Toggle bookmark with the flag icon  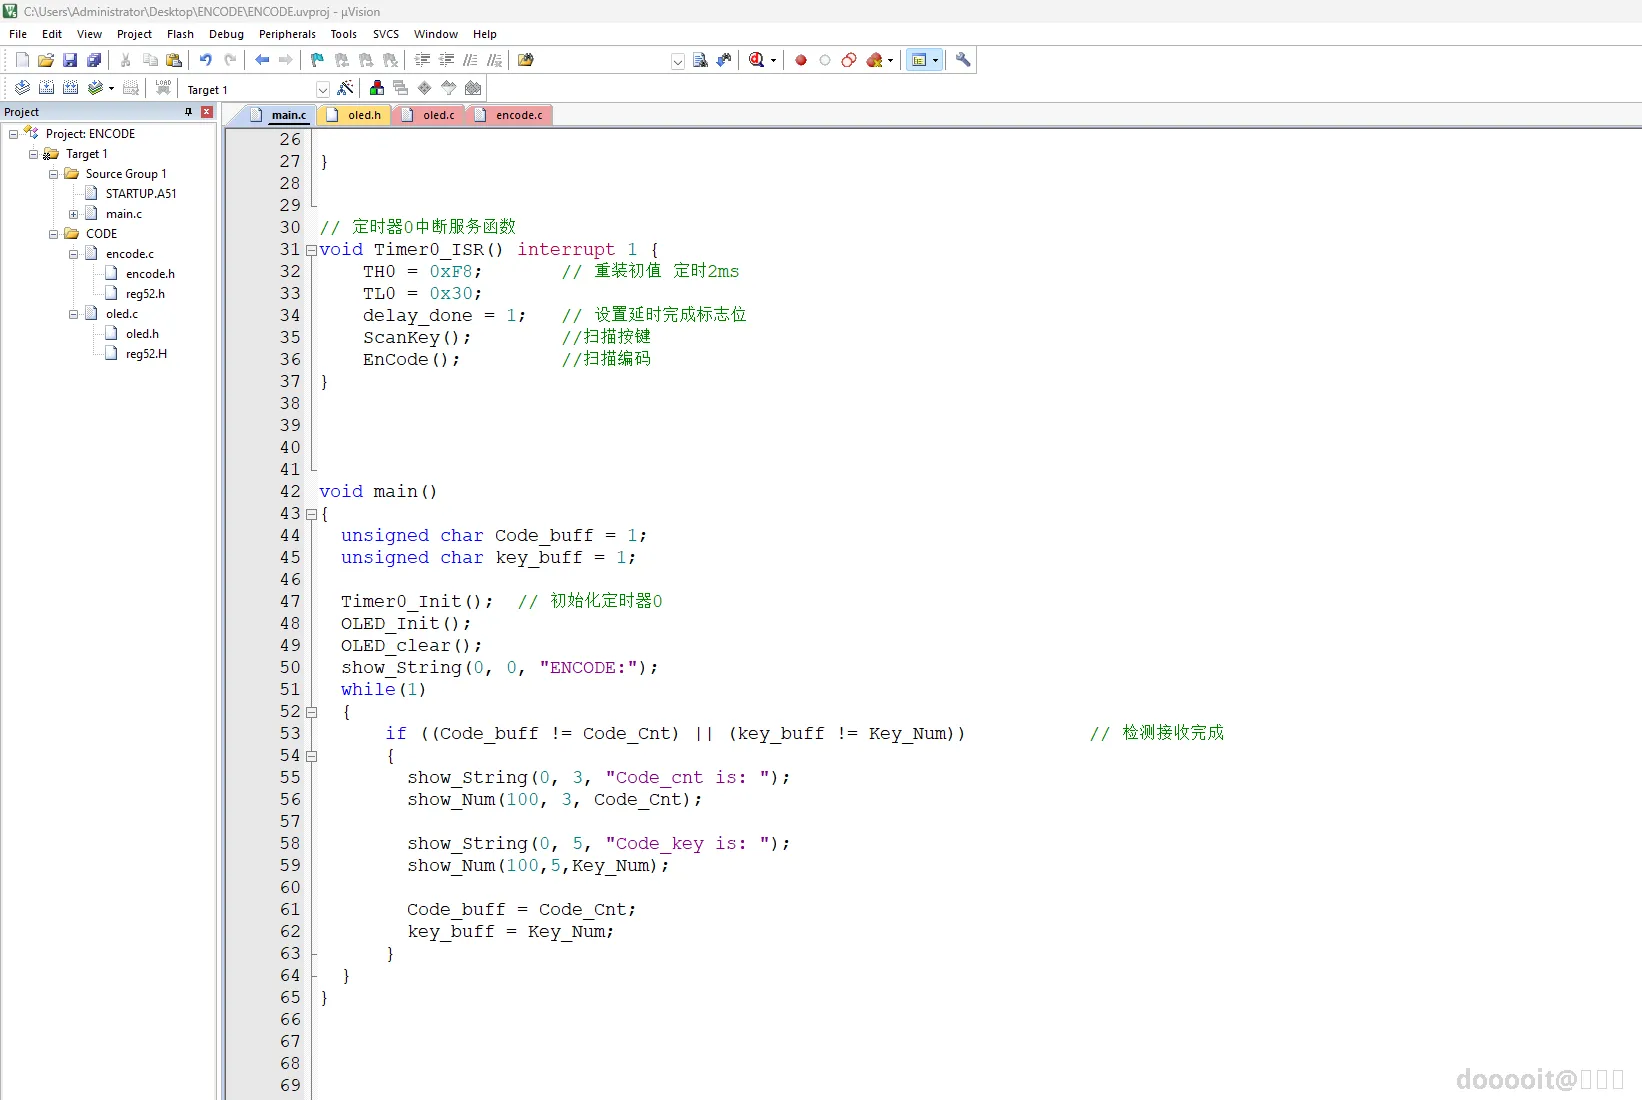coord(317,60)
